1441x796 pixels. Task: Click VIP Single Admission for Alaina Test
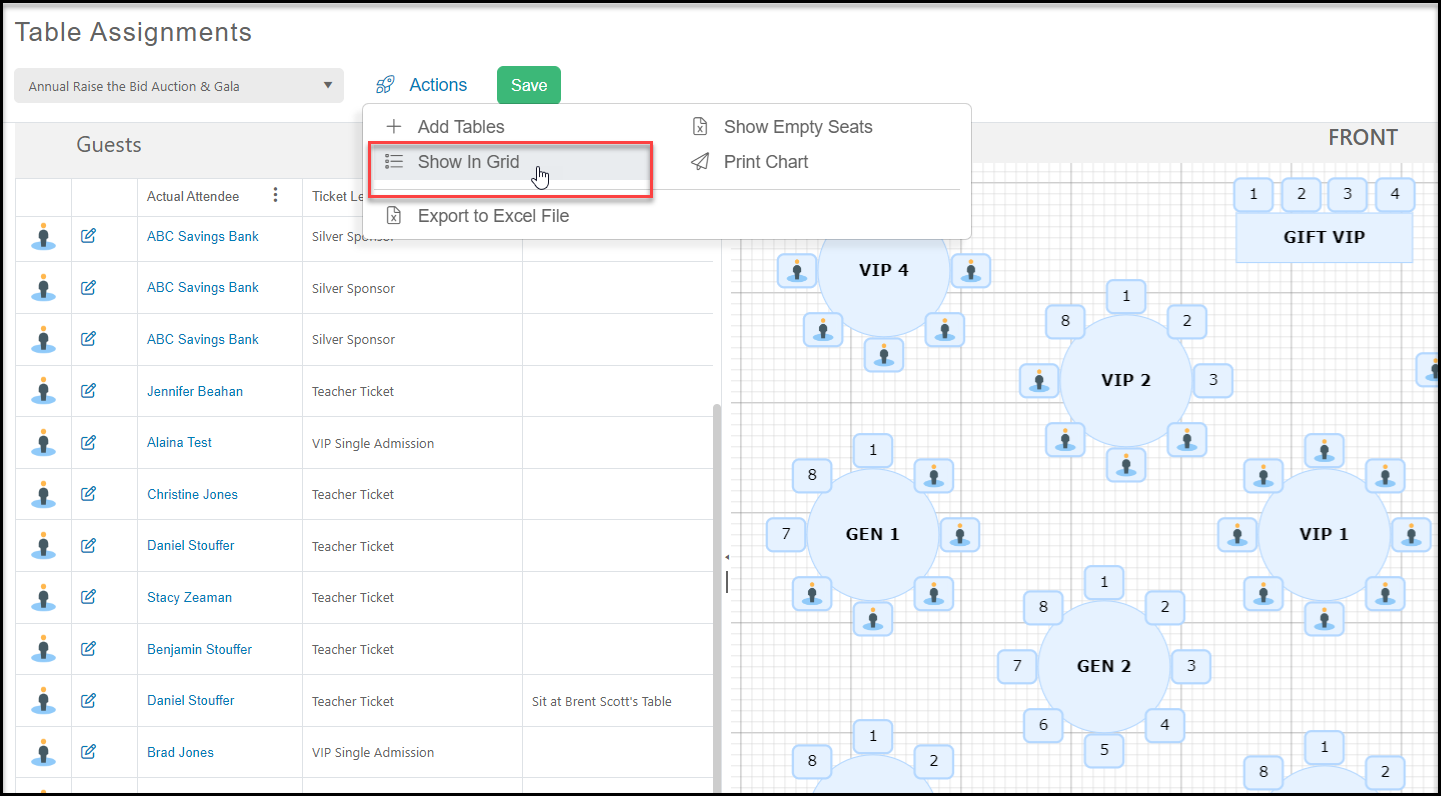click(x=373, y=443)
